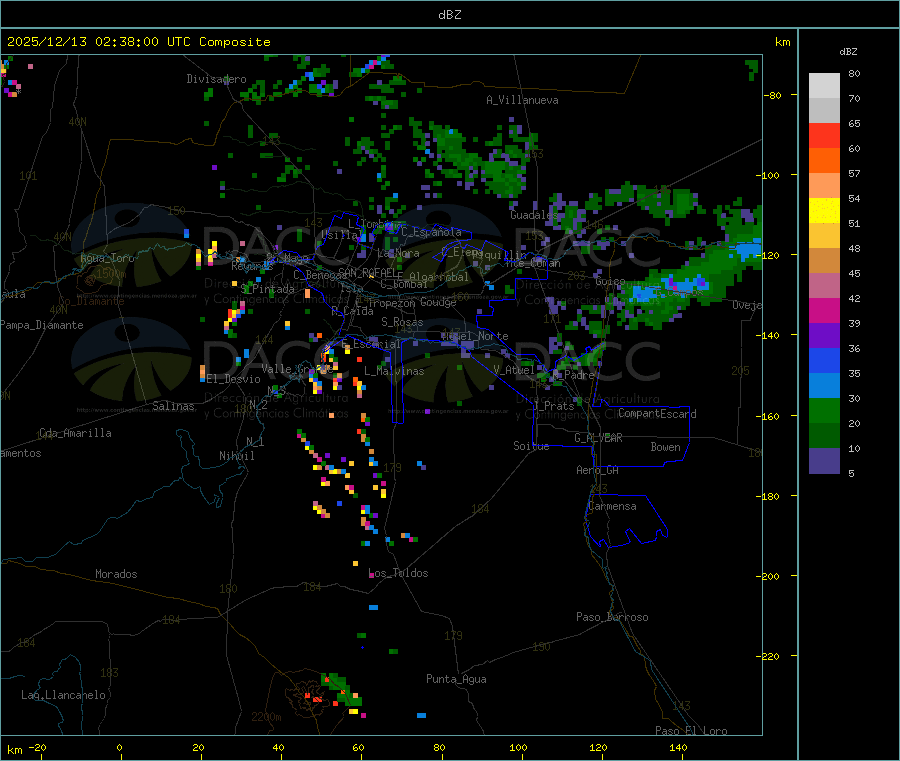Click the Nihuil map label

(236, 456)
